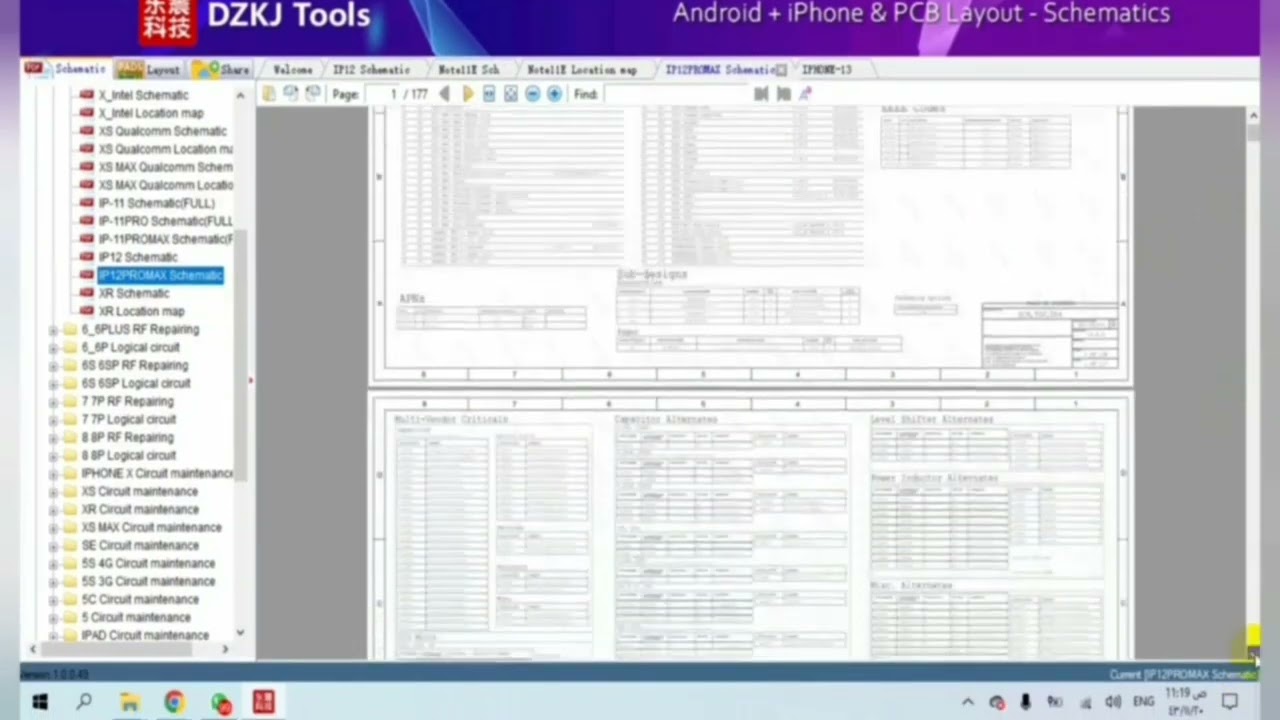The image size is (1280, 720).
Task: Find next match icon
Action: click(783, 94)
